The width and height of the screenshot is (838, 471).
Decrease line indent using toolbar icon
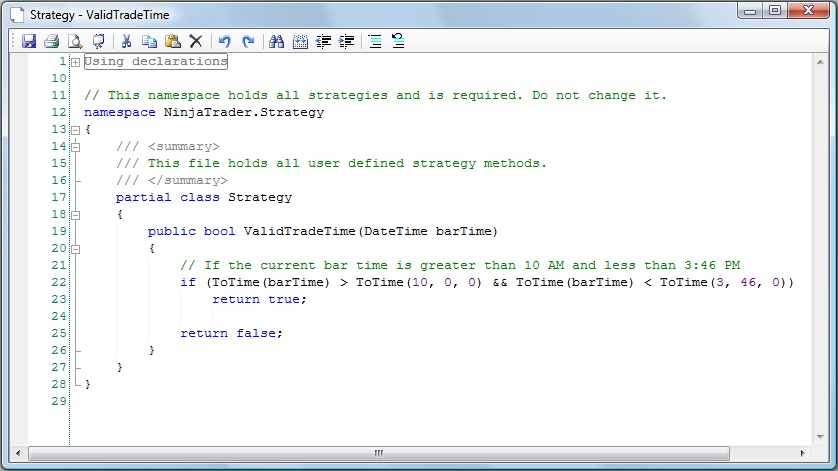tap(324, 41)
